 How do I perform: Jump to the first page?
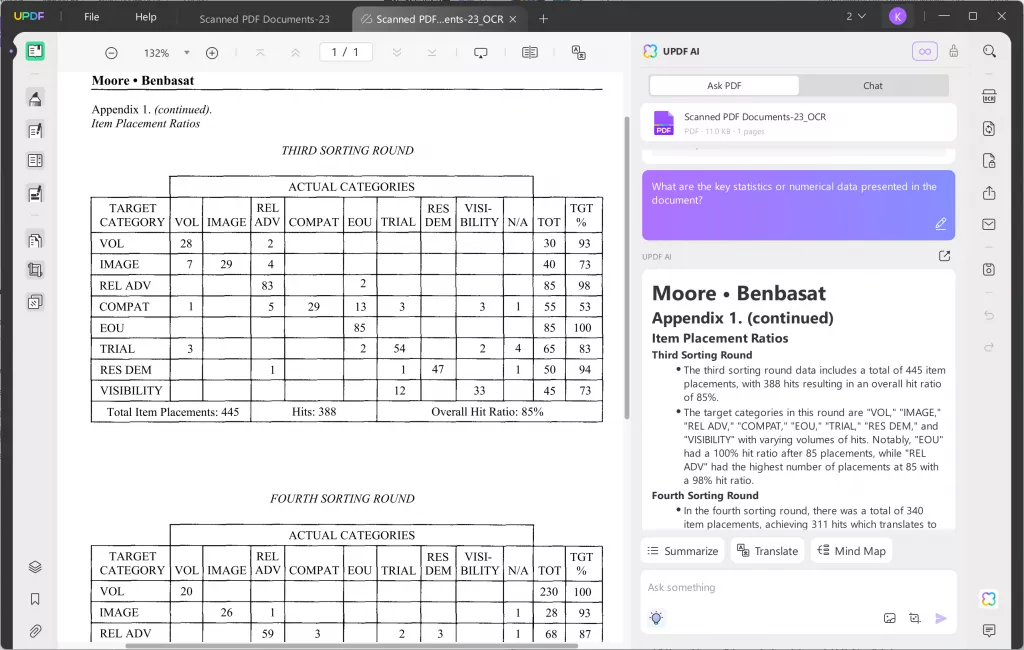point(260,53)
